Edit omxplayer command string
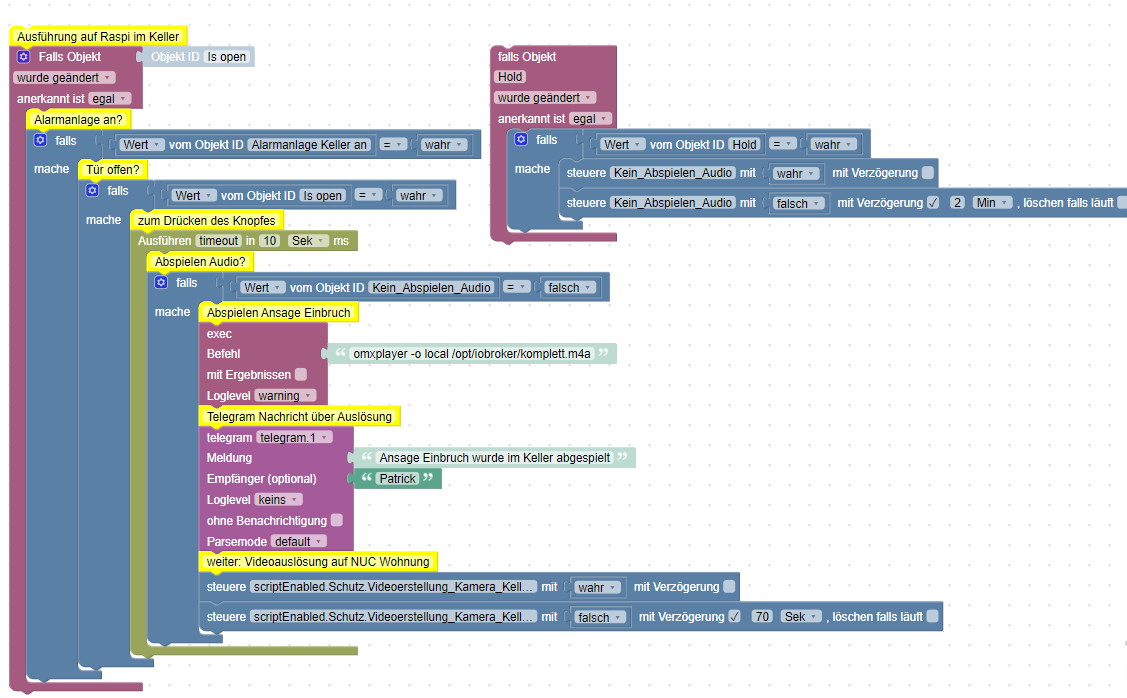Viewport: 1127px width, 698px height. pyautogui.click(x=472, y=354)
